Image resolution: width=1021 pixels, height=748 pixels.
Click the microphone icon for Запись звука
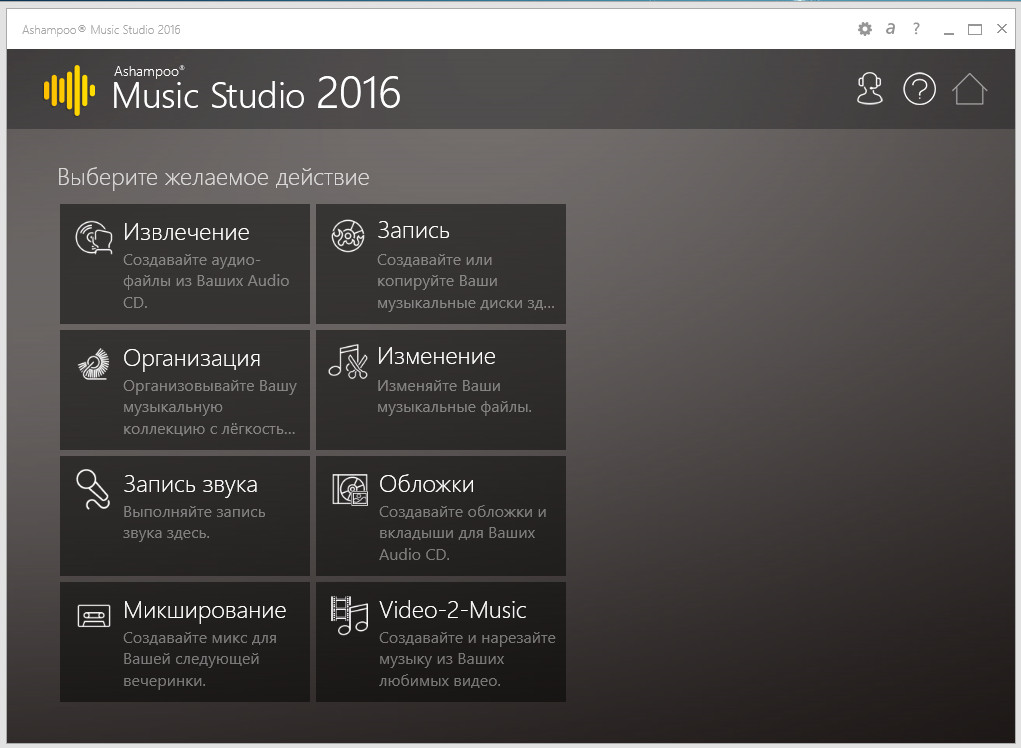(93, 490)
